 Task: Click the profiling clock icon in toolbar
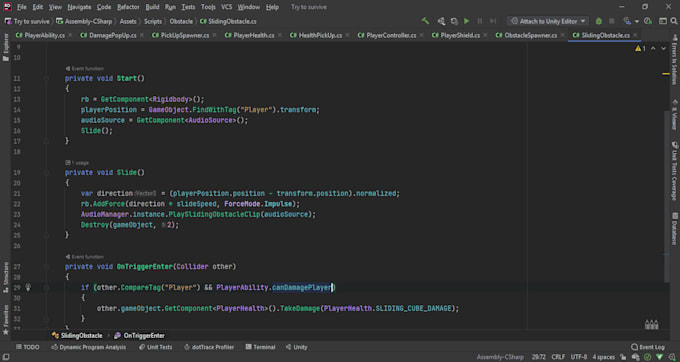pyautogui.click(x=647, y=21)
